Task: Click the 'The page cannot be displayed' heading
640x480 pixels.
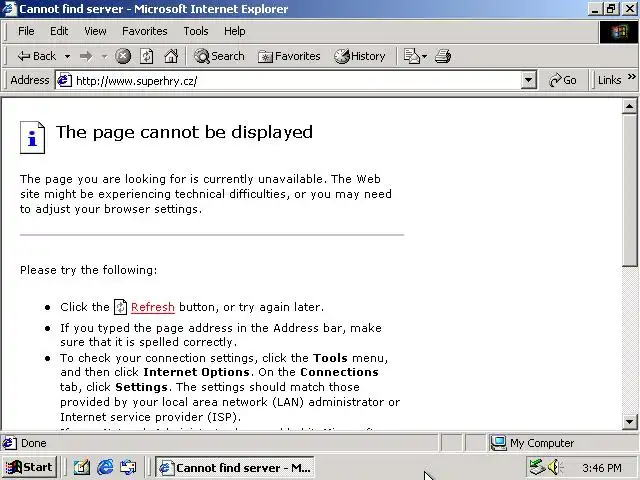Action: coord(184,132)
